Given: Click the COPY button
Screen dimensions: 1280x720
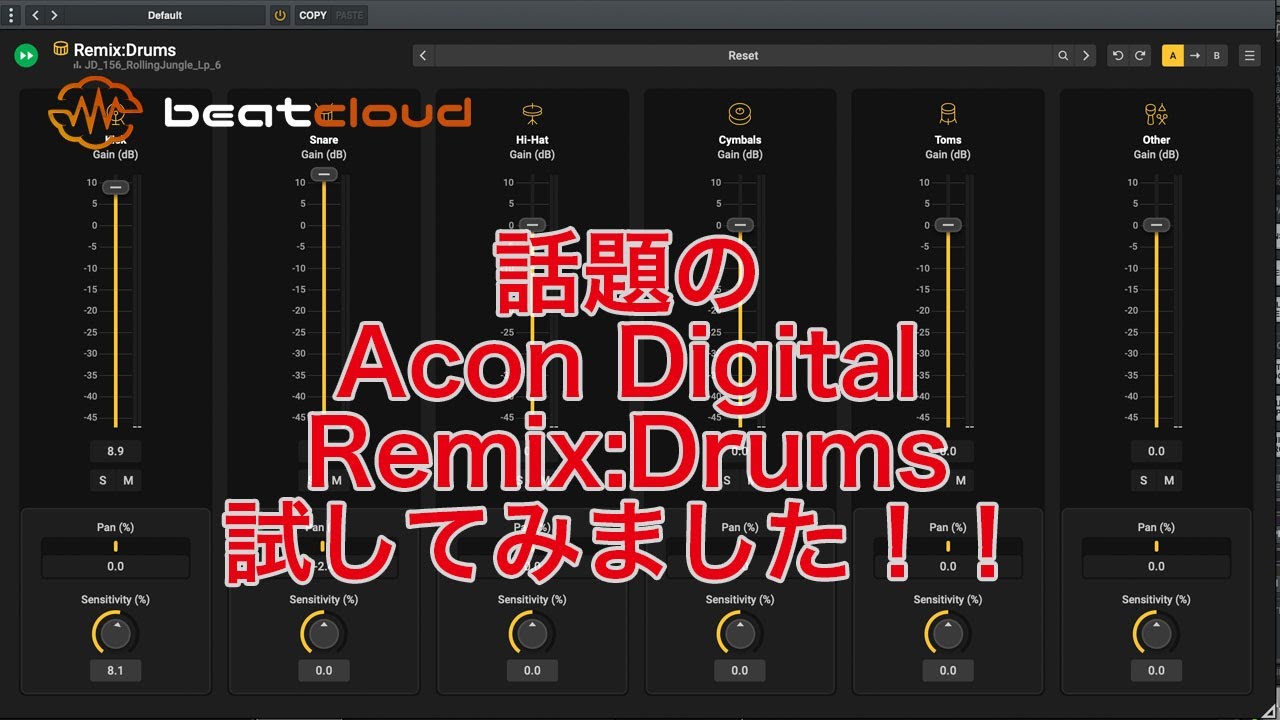Looking at the screenshot, I should (313, 15).
